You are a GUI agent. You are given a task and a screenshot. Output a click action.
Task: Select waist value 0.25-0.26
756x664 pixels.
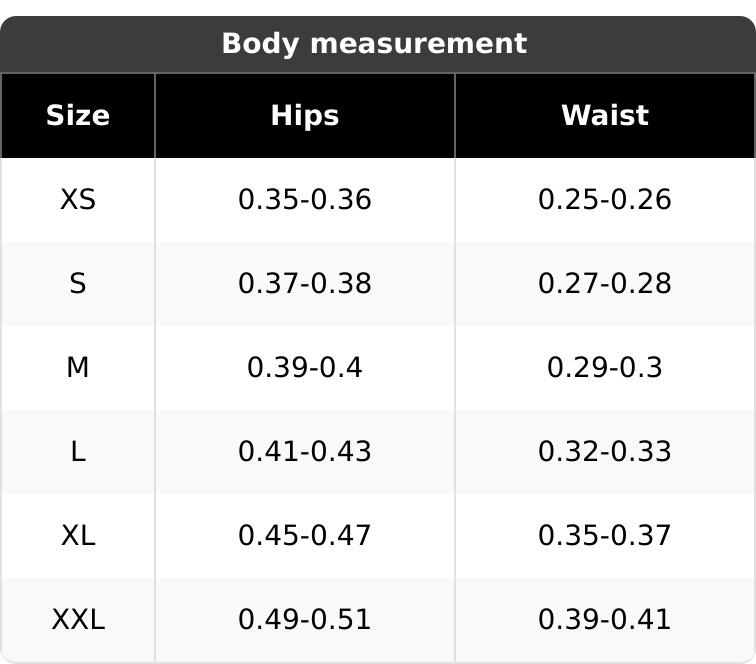[x=605, y=200]
